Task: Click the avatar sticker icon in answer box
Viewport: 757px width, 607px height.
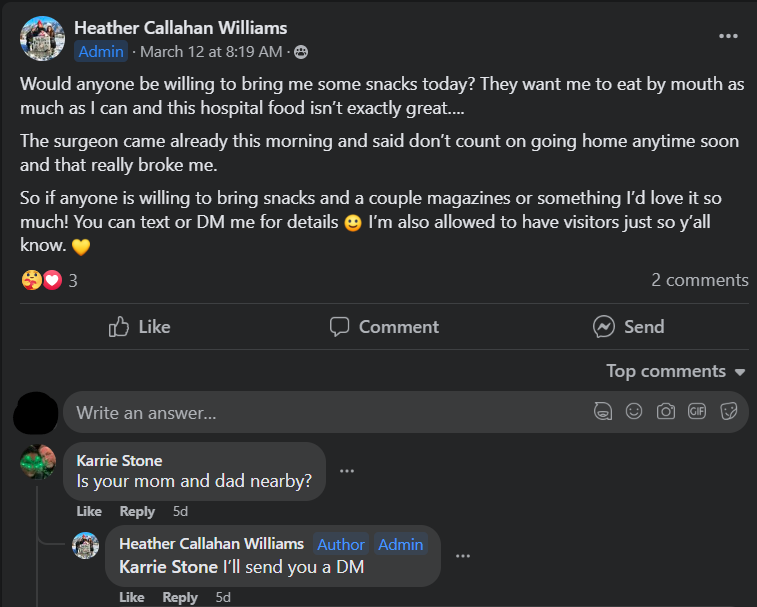Action: pyautogui.click(x=603, y=411)
